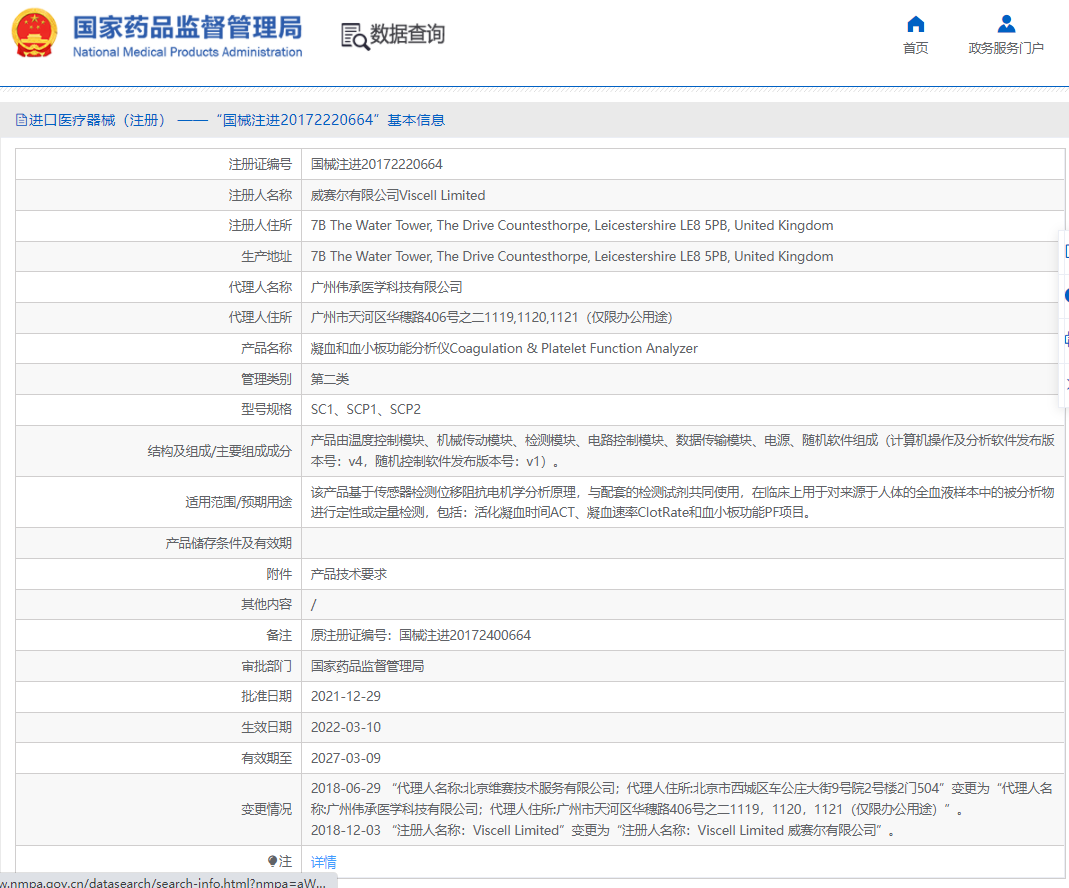Image resolution: width=1069 pixels, height=888 pixels.
Task: Click 2018-06-29 change record text
Action: point(682,799)
